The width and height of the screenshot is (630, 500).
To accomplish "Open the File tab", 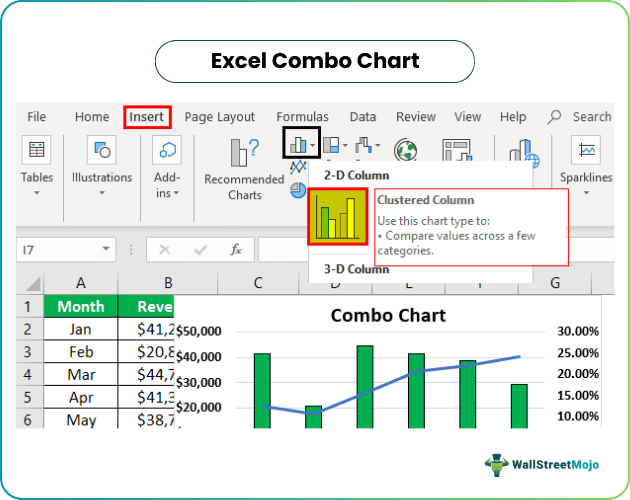I will pyautogui.click(x=37, y=117).
